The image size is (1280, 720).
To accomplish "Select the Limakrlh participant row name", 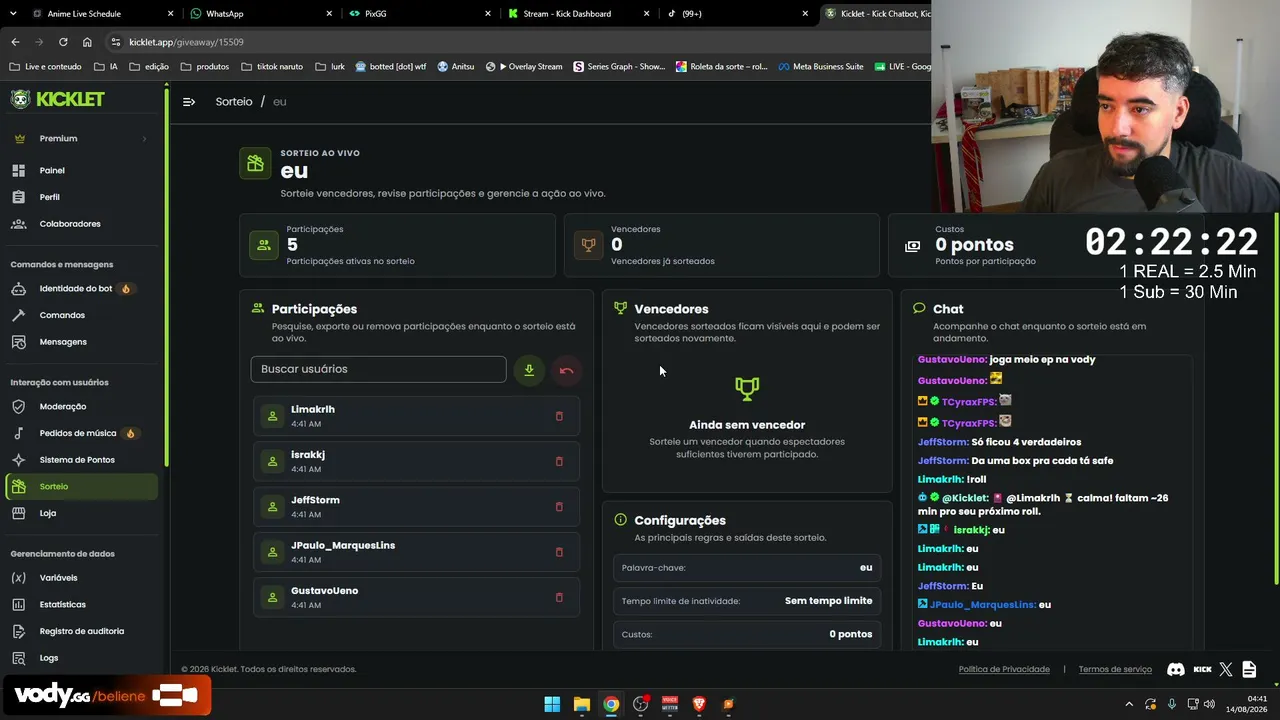I will coord(313,410).
